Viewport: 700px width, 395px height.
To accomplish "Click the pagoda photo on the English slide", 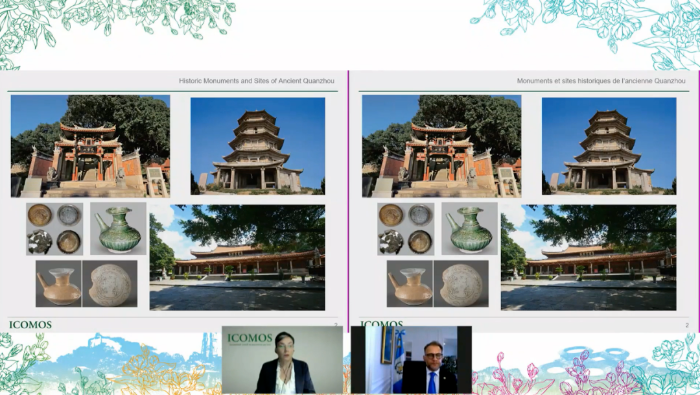I will [258, 146].
